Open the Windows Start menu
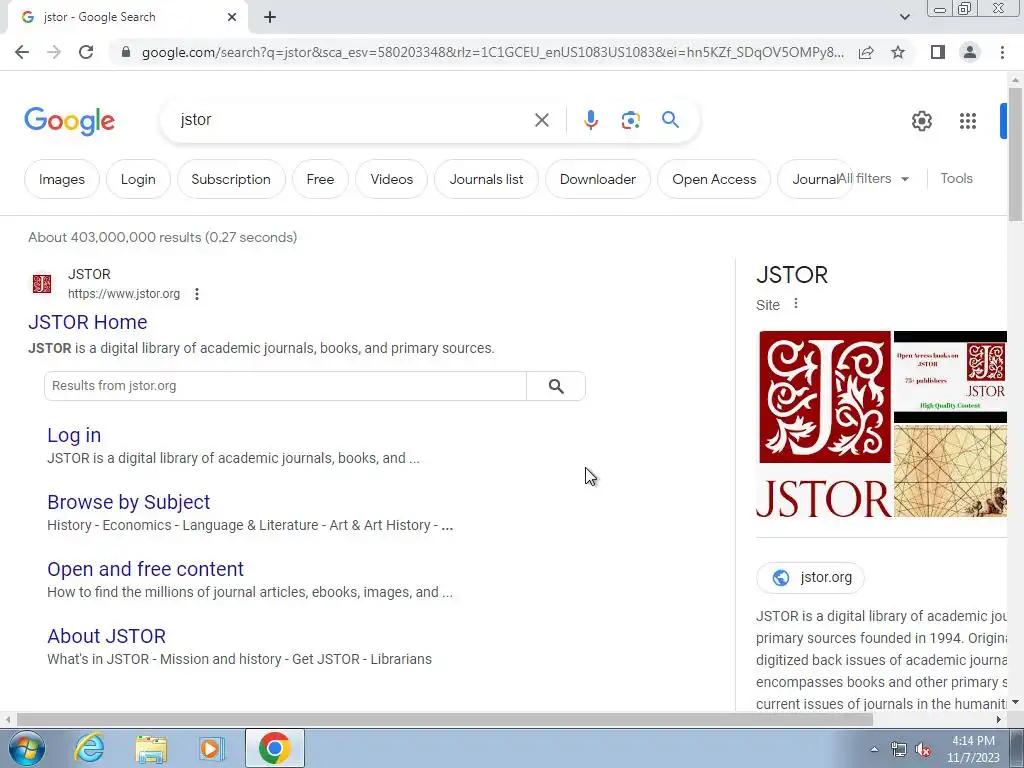Viewport: 1024px width, 768px height. [26, 748]
